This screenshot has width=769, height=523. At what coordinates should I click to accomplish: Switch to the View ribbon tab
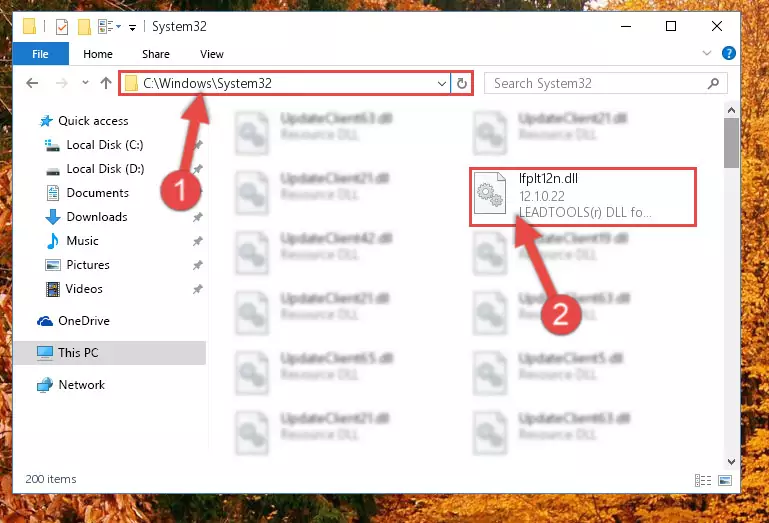click(x=212, y=54)
